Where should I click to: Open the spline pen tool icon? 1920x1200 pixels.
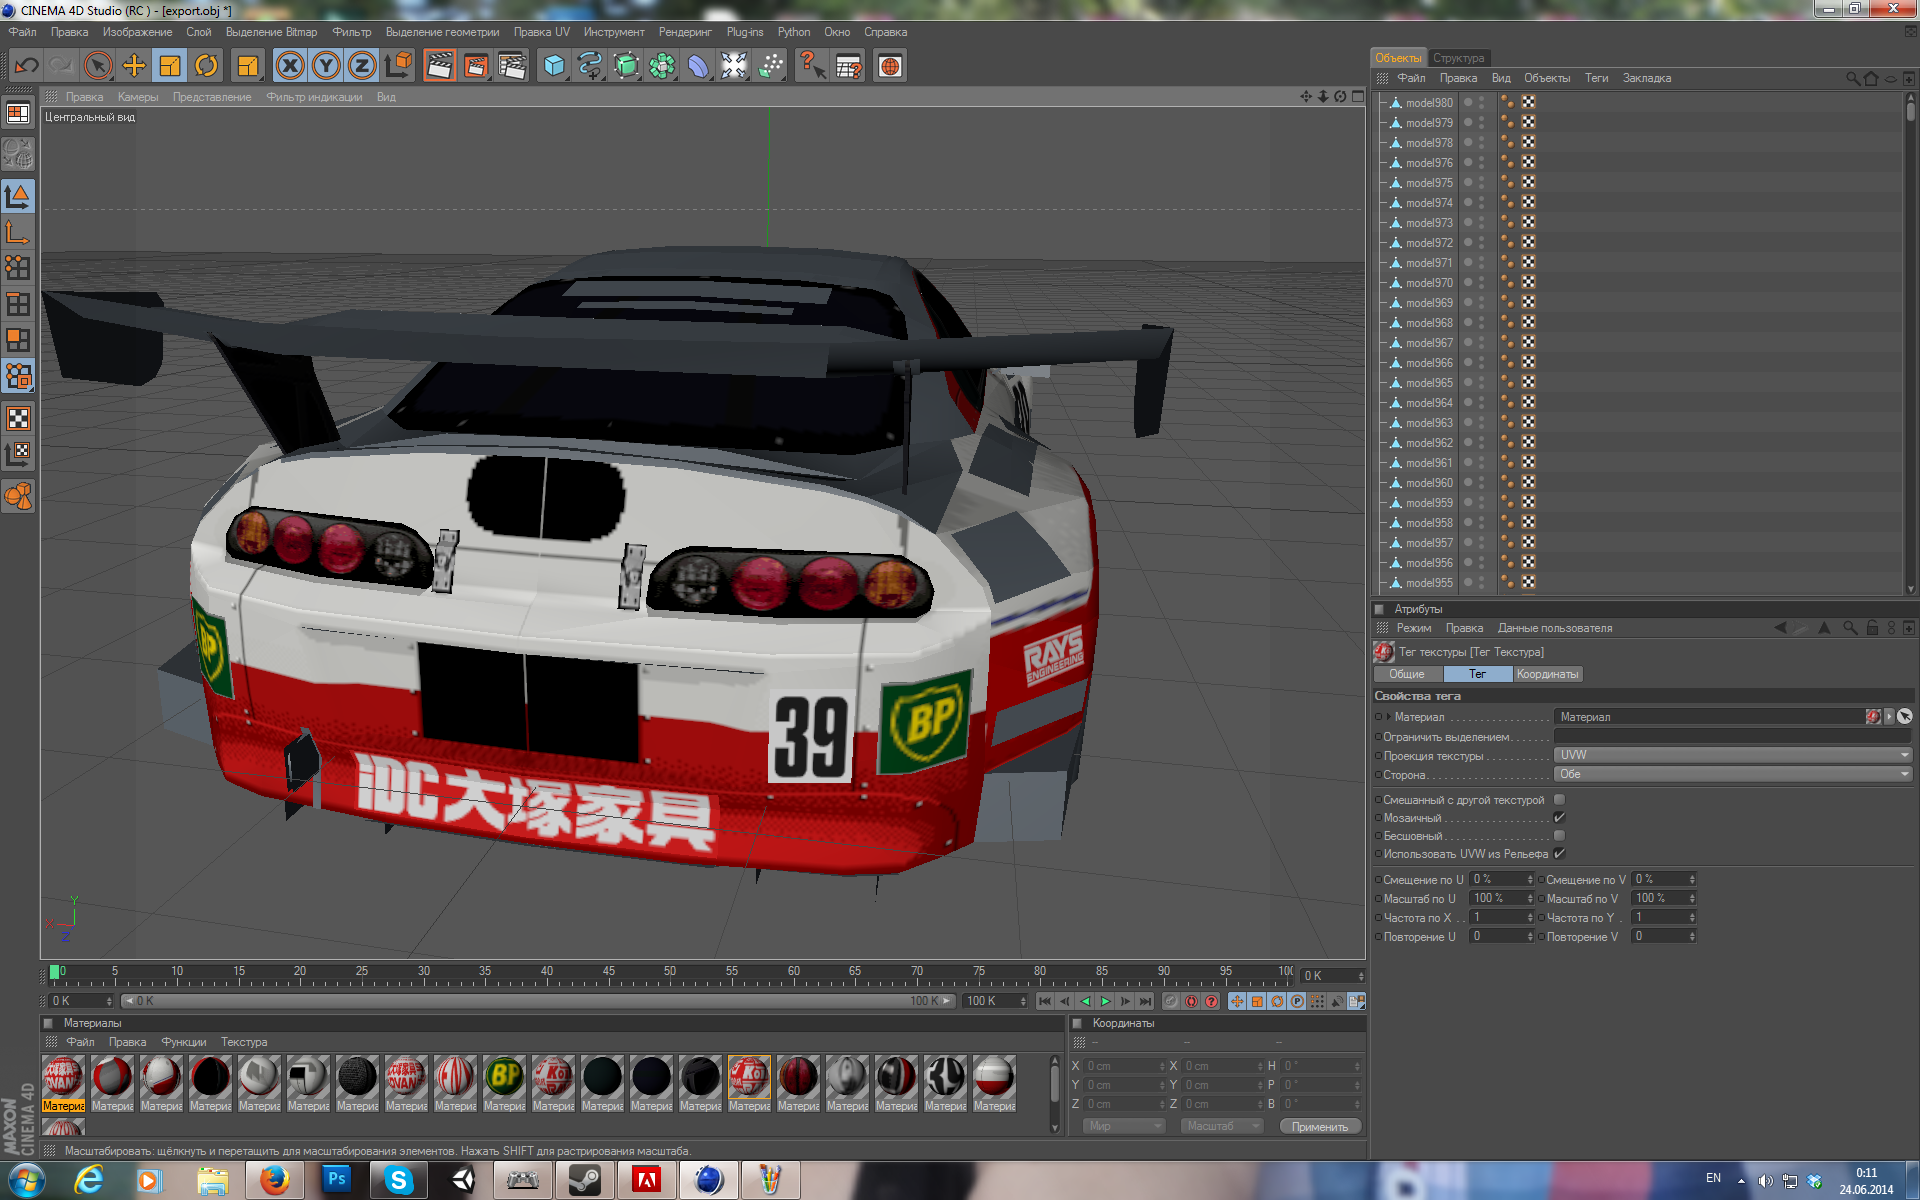[x=590, y=66]
